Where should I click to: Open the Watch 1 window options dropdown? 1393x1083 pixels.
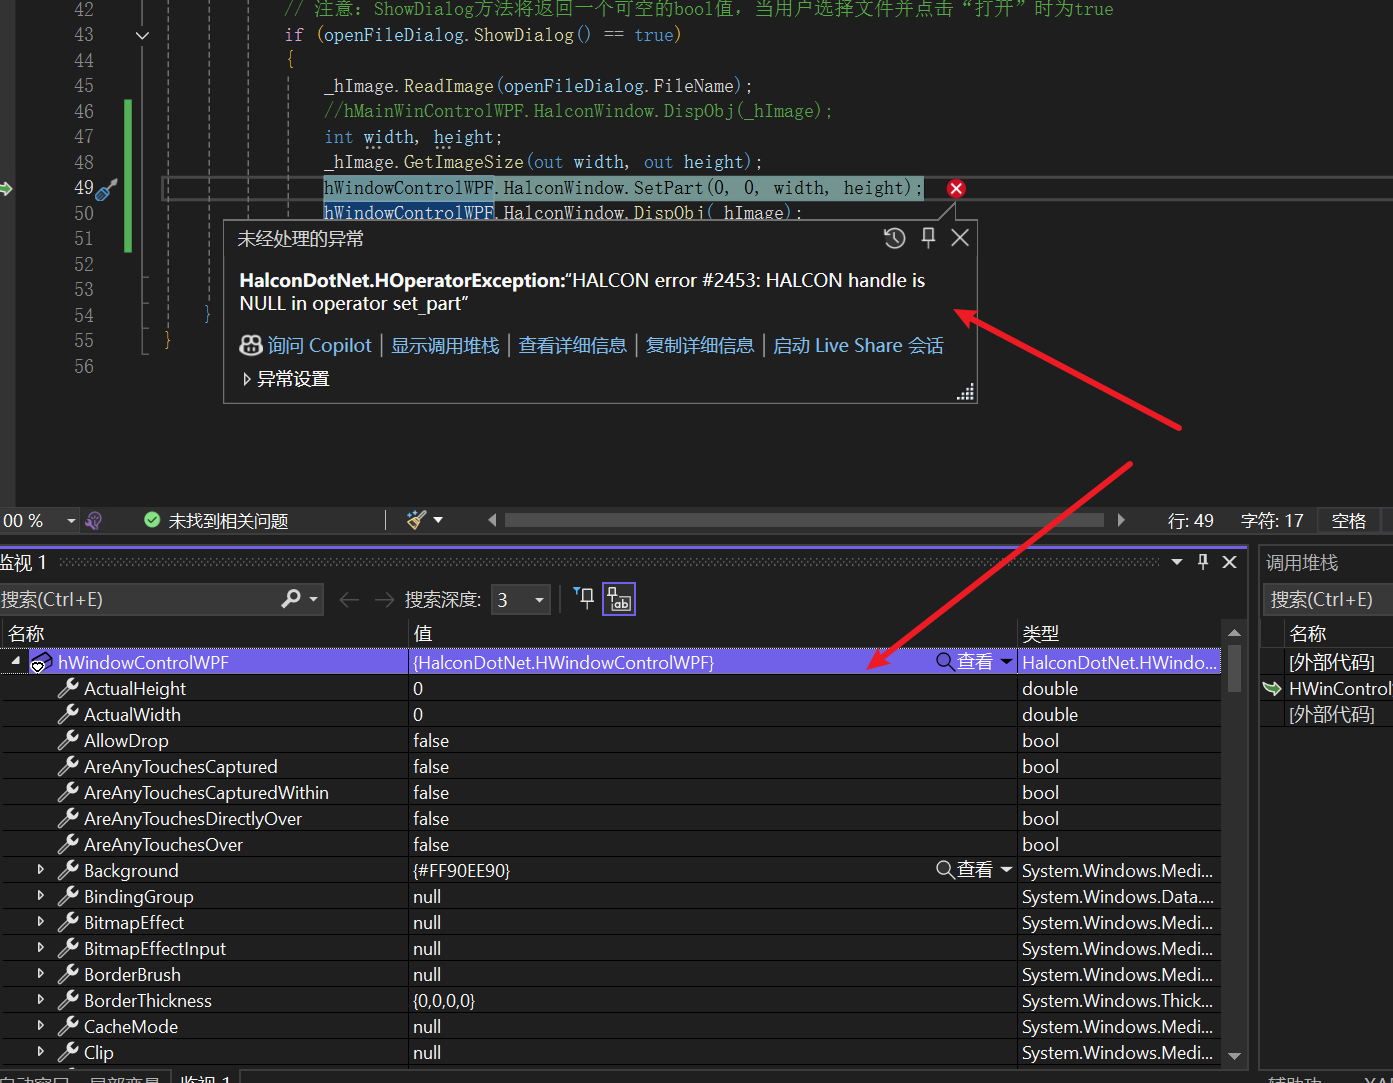point(1177,562)
